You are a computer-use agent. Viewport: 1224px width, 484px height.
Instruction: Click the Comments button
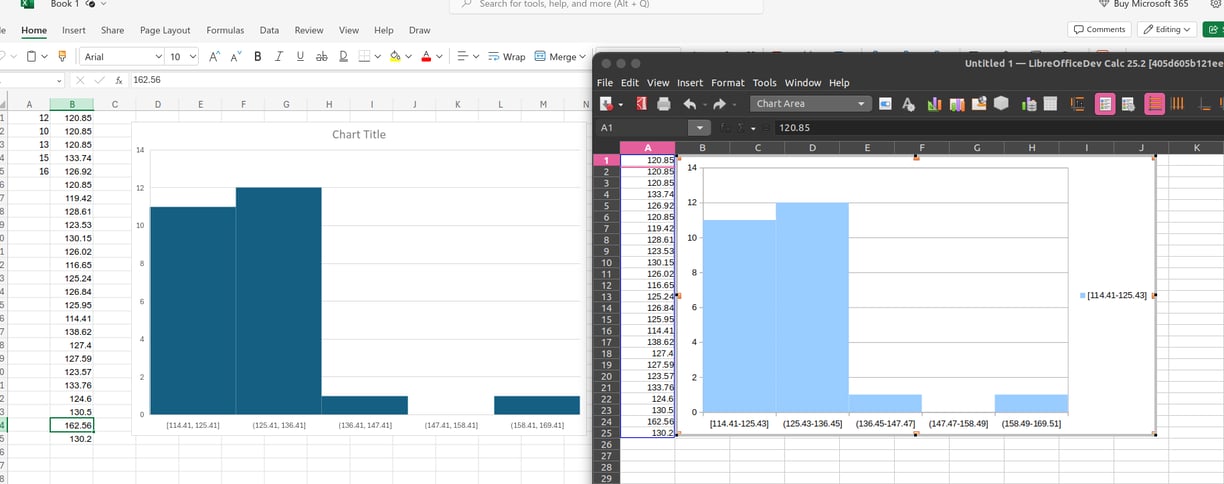[1099, 29]
